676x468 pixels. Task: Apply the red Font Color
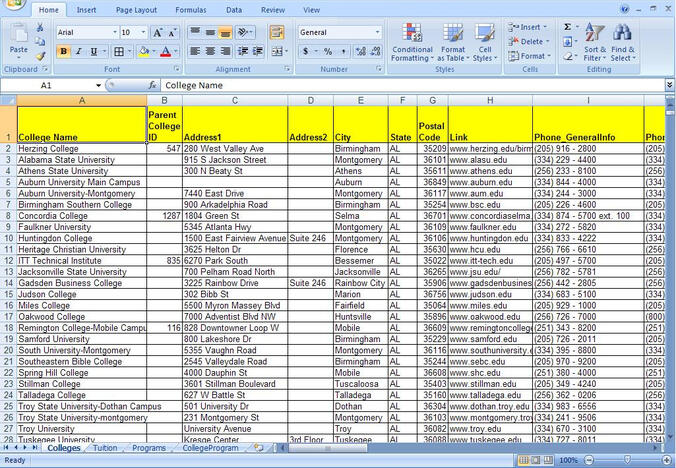pyautogui.click(x=166, y=52)
